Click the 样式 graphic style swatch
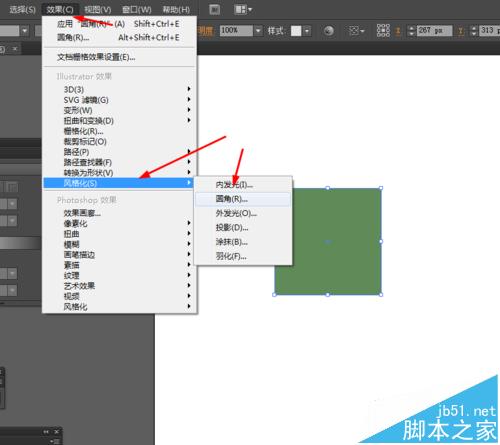The width and height of the screenshot is (500, 445). [x=296, y=31]
